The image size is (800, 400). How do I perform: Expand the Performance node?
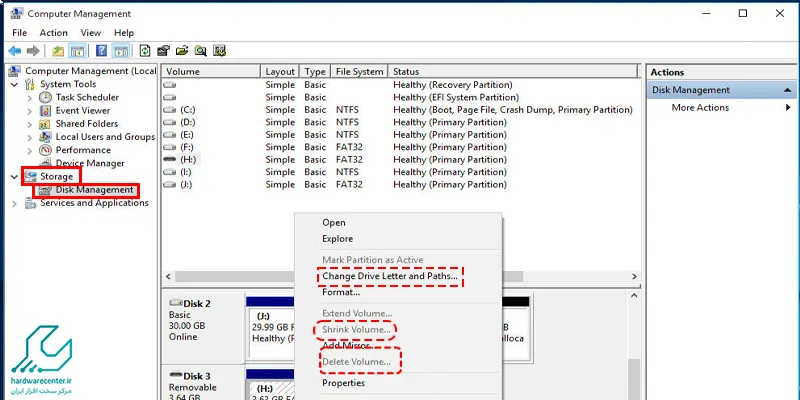pos(30,151)
